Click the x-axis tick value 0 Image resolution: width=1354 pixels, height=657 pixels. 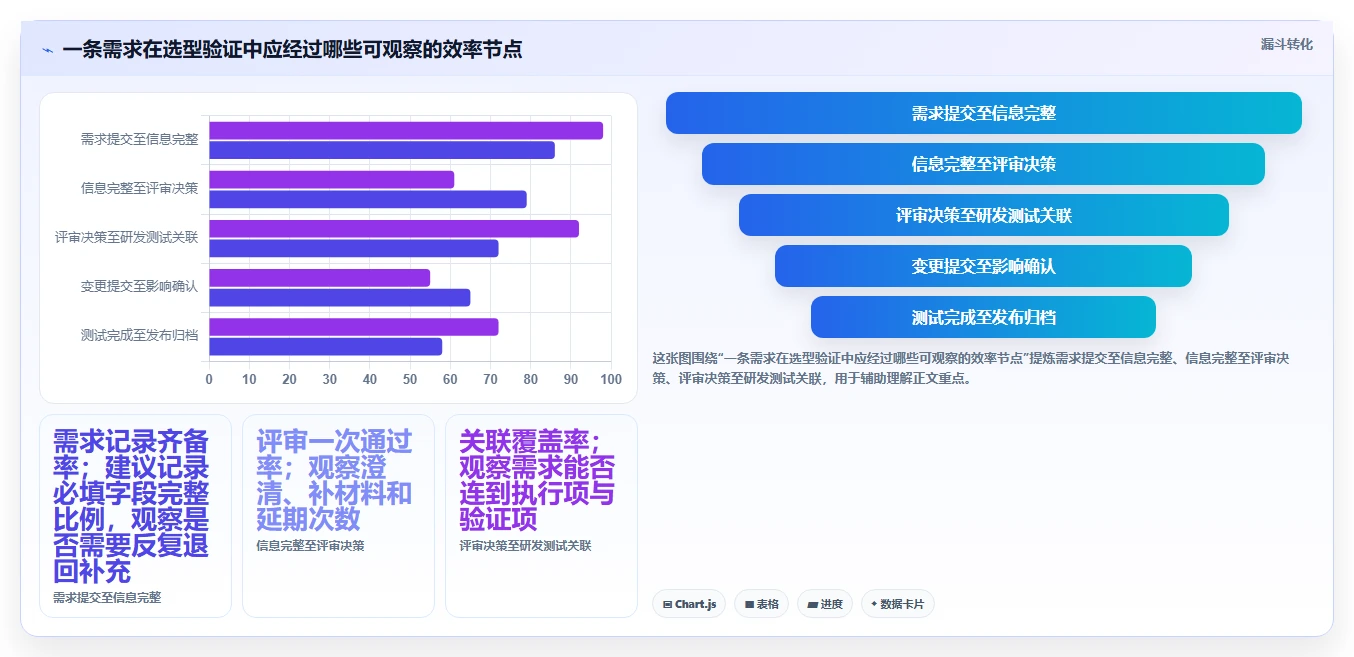[209, 380]
